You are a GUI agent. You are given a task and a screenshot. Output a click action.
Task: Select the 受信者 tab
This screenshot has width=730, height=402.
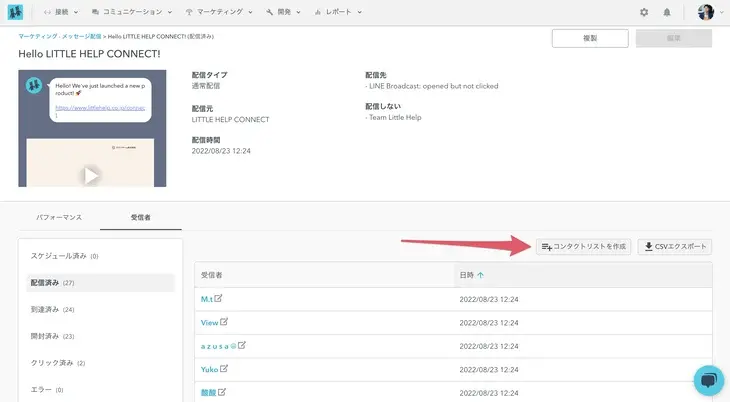[x=140, y=216]
